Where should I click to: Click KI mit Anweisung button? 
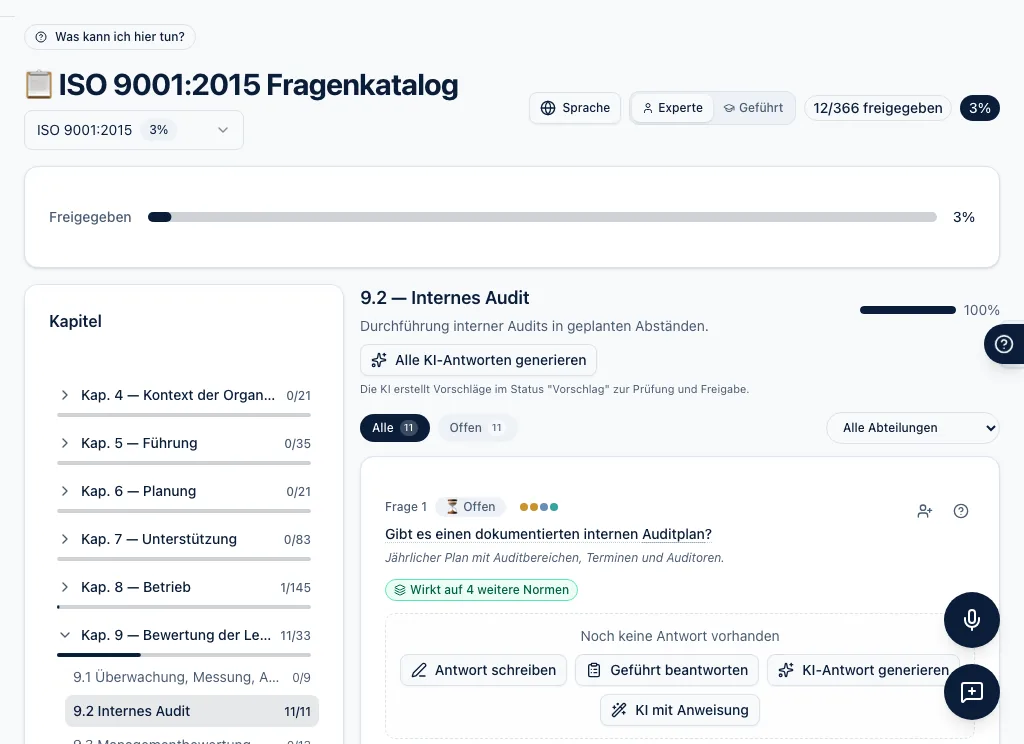pyautogui.click(x=680, y=710)
